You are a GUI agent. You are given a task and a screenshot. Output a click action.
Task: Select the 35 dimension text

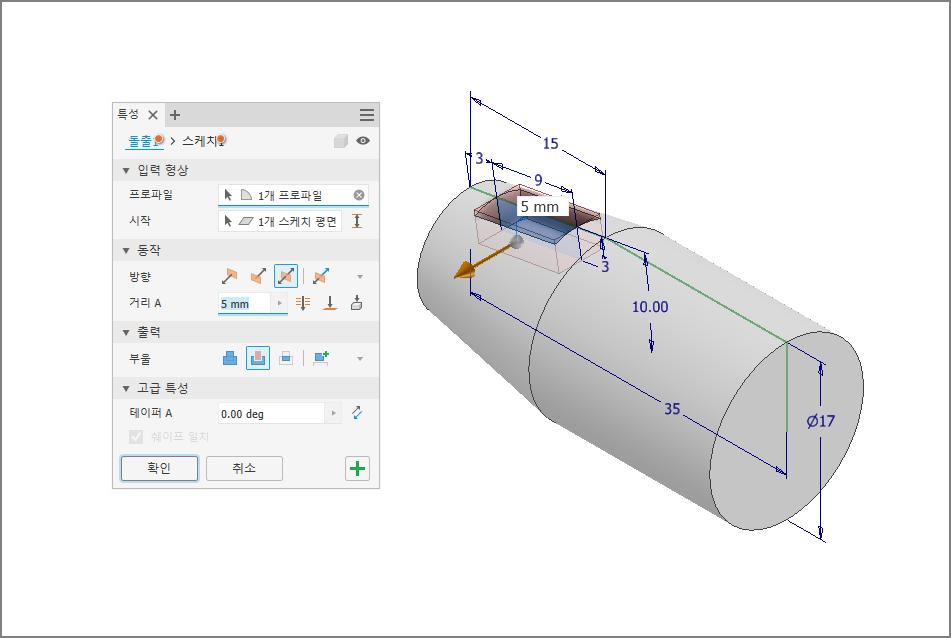672,409
